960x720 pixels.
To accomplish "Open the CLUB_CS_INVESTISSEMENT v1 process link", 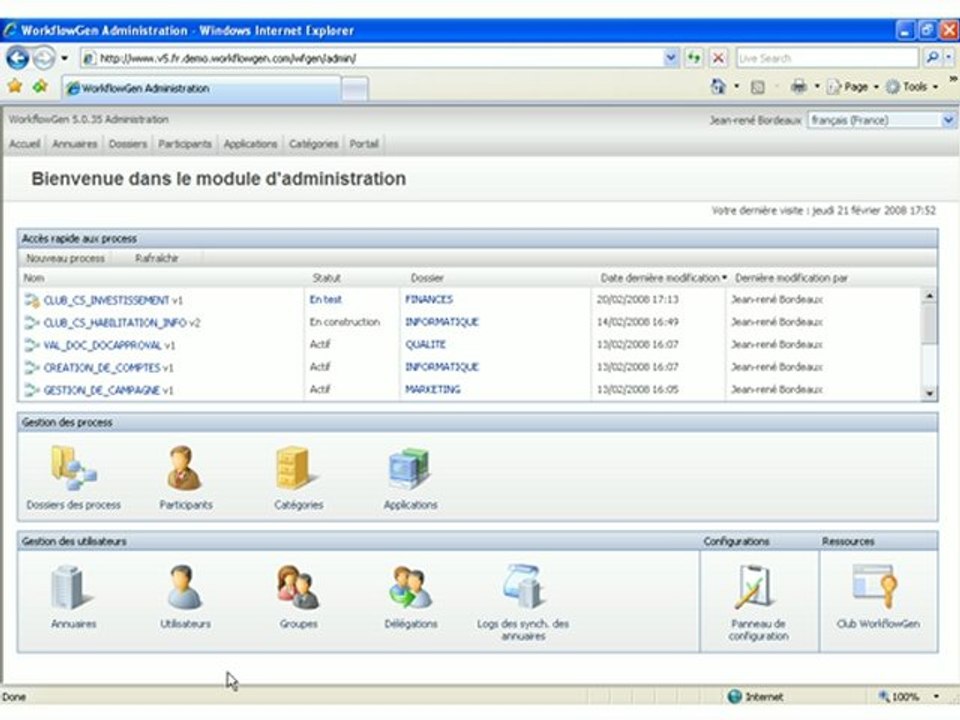I will point(113,300).
